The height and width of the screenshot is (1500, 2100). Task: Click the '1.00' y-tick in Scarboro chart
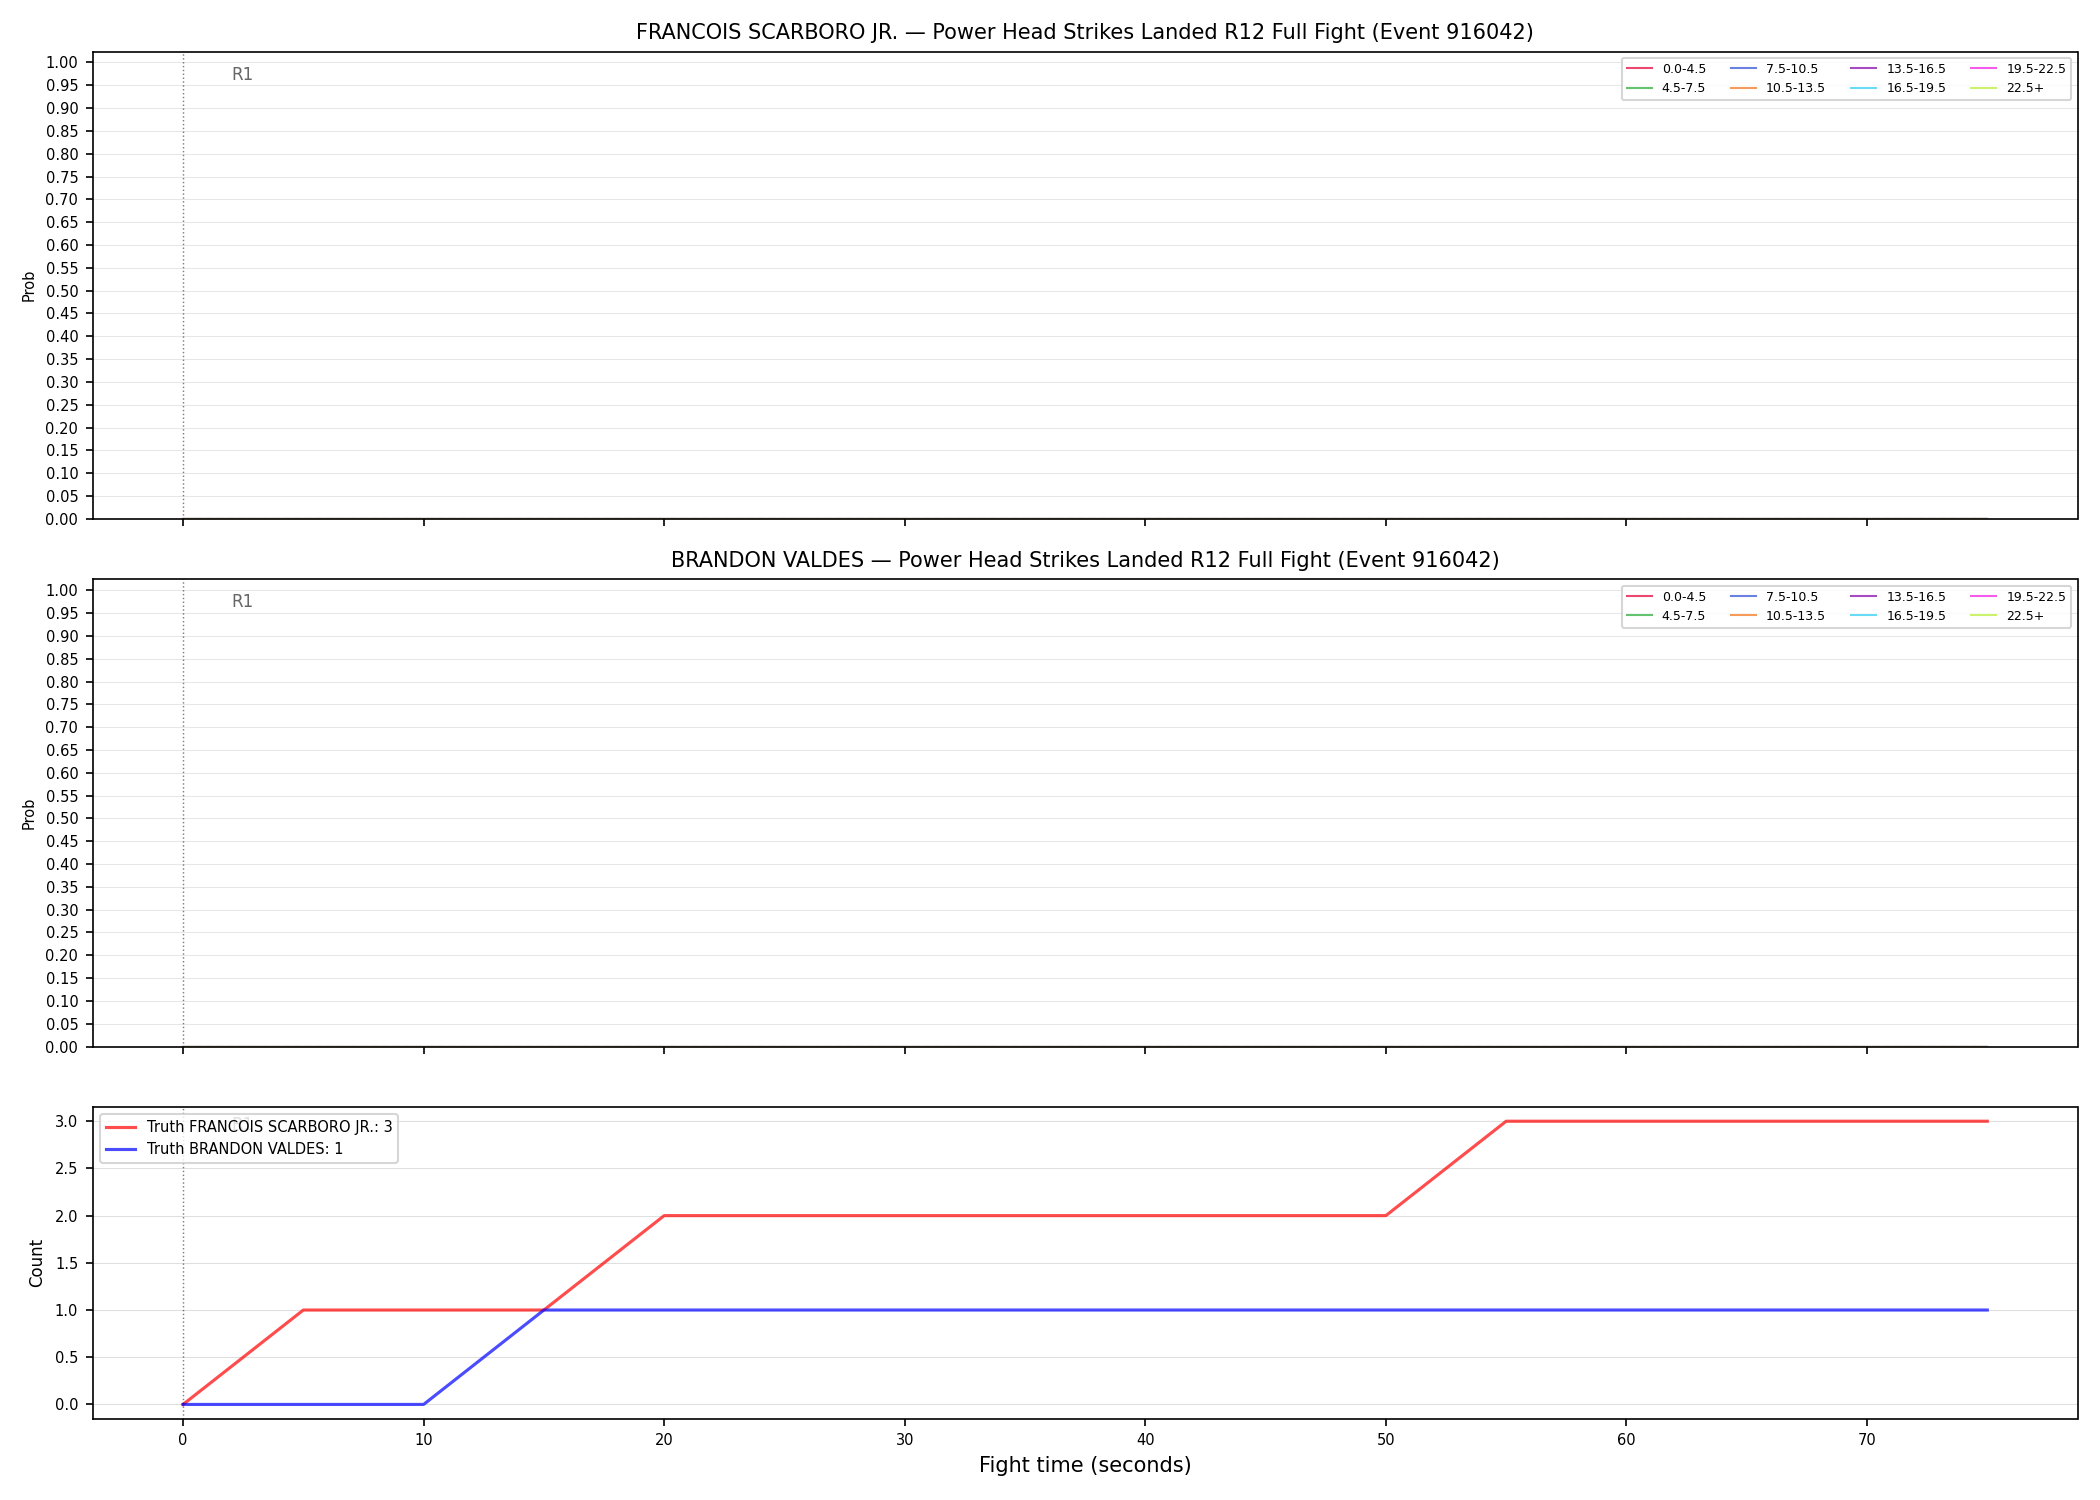coord(62,62)
